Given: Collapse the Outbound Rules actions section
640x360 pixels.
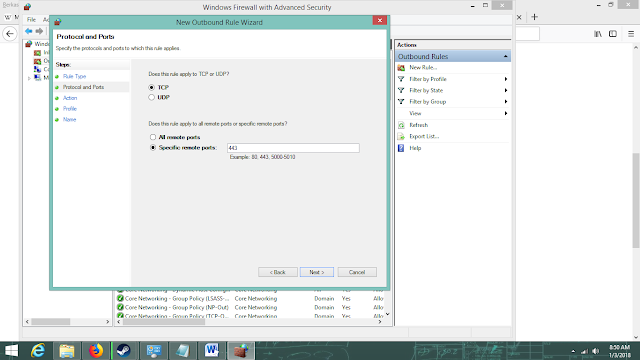Looking at the screenshot, I should [x=505, y=56].
